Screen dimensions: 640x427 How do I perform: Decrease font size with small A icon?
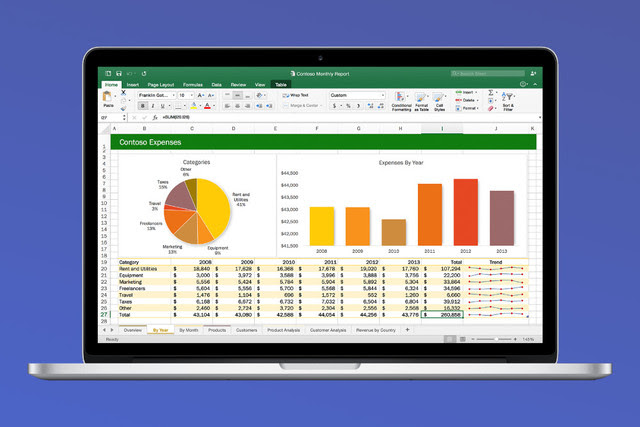point(211,95)
